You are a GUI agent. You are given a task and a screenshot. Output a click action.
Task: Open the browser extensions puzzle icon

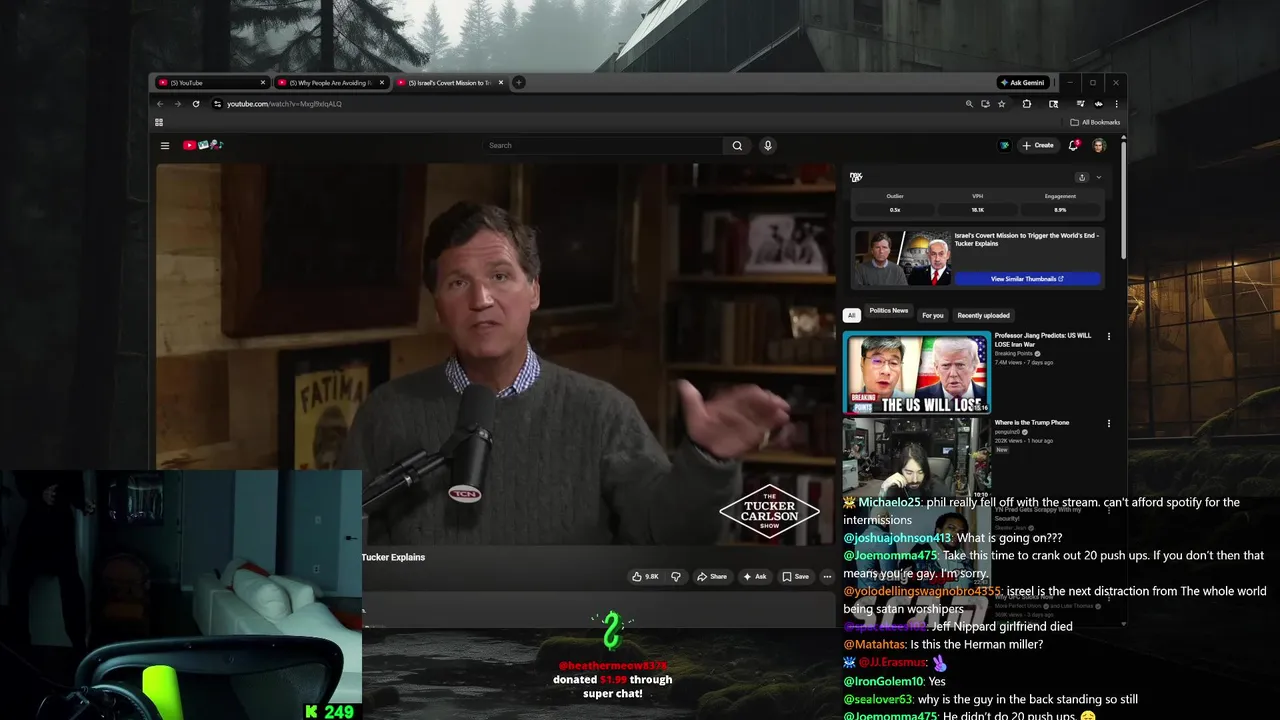coord(1026,104)
